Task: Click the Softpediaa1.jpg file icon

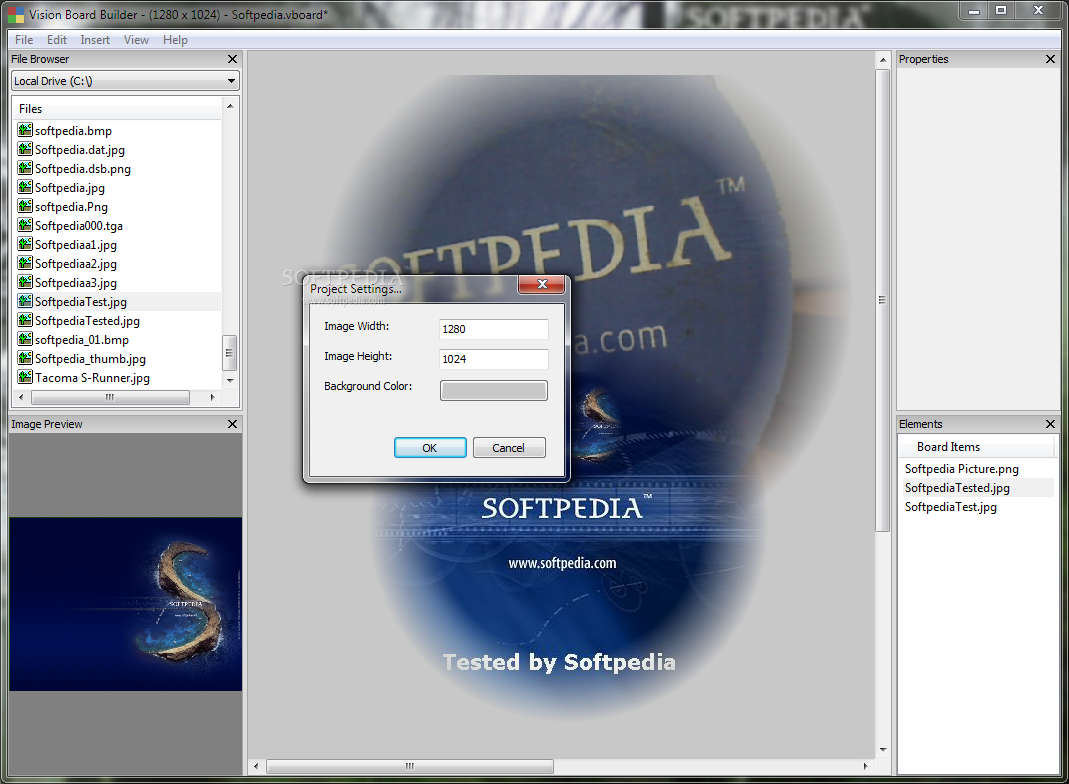Action: 25,244
